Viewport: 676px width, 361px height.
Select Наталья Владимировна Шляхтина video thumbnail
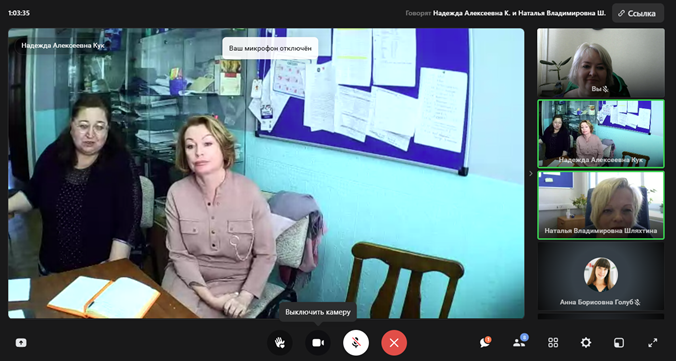click(601, 205)
